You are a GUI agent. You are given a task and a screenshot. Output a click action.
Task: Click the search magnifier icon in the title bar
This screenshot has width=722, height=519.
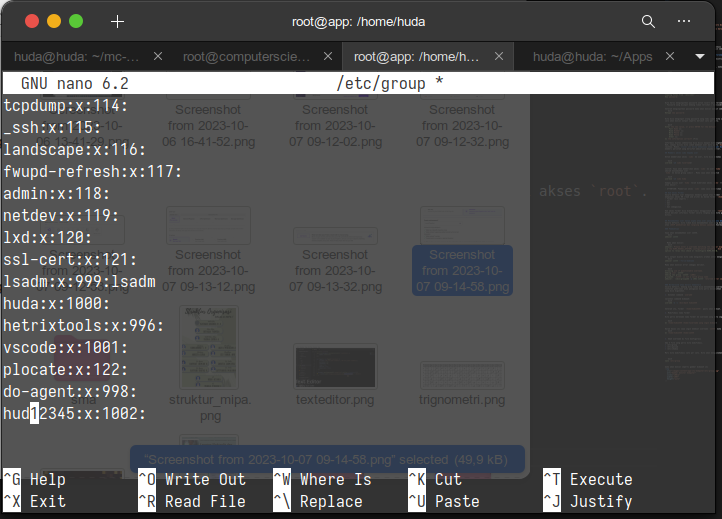click(648, 21)
